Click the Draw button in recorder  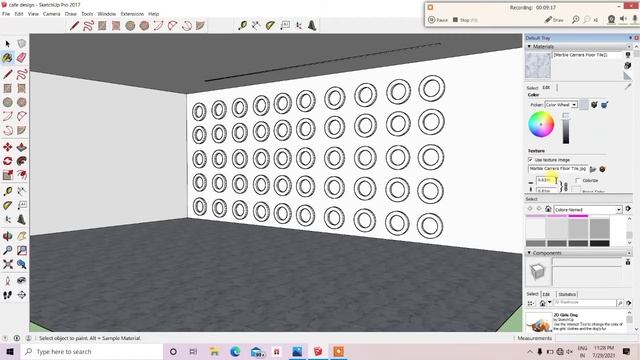[554, 20]
